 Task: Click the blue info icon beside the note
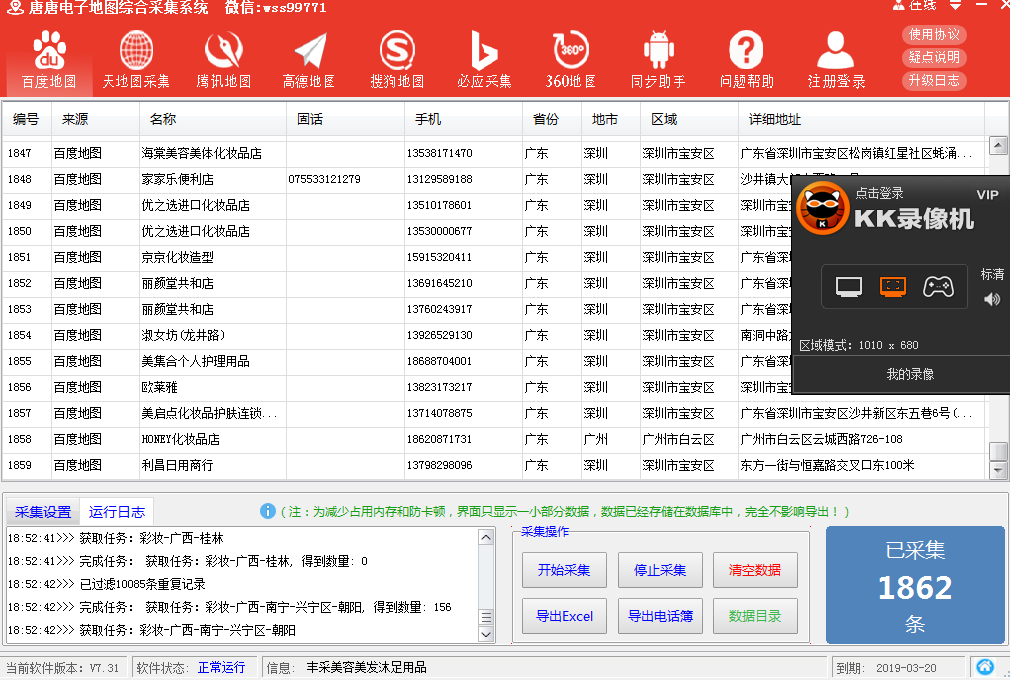pyautogui.click(x=267, y=511)
